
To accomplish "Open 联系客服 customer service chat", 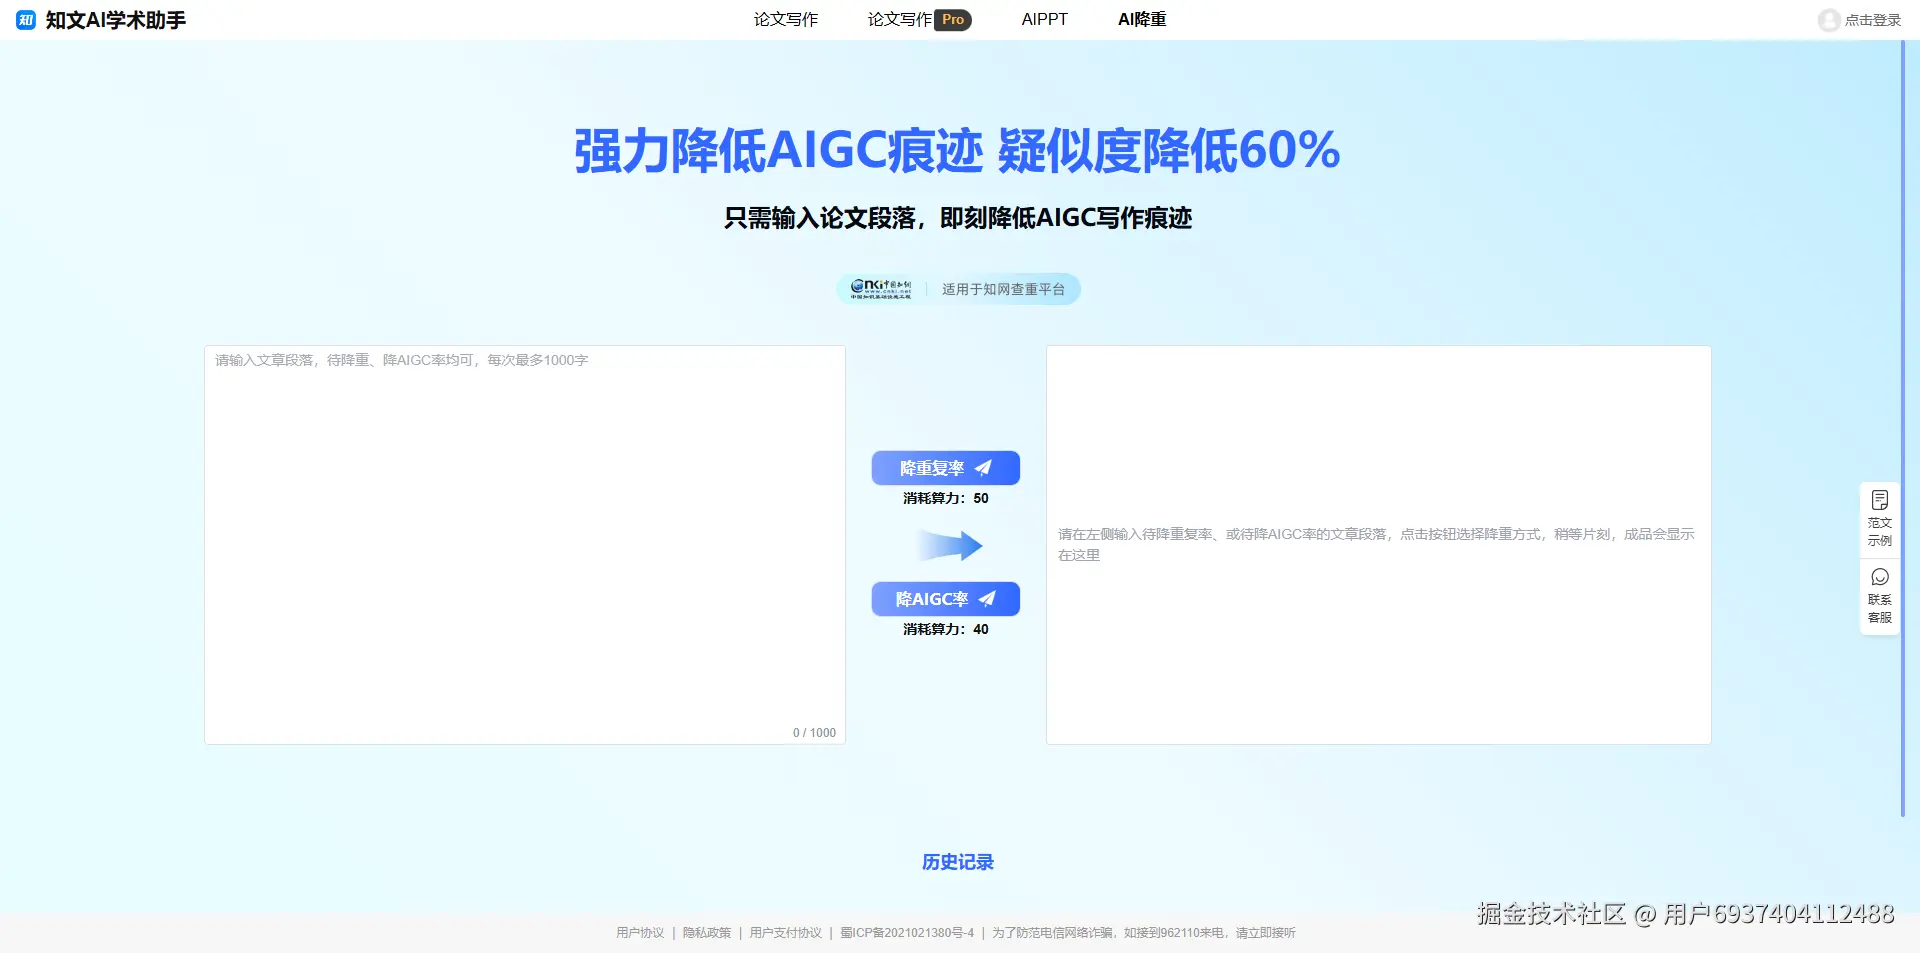I will click(x=1880, y=594).
